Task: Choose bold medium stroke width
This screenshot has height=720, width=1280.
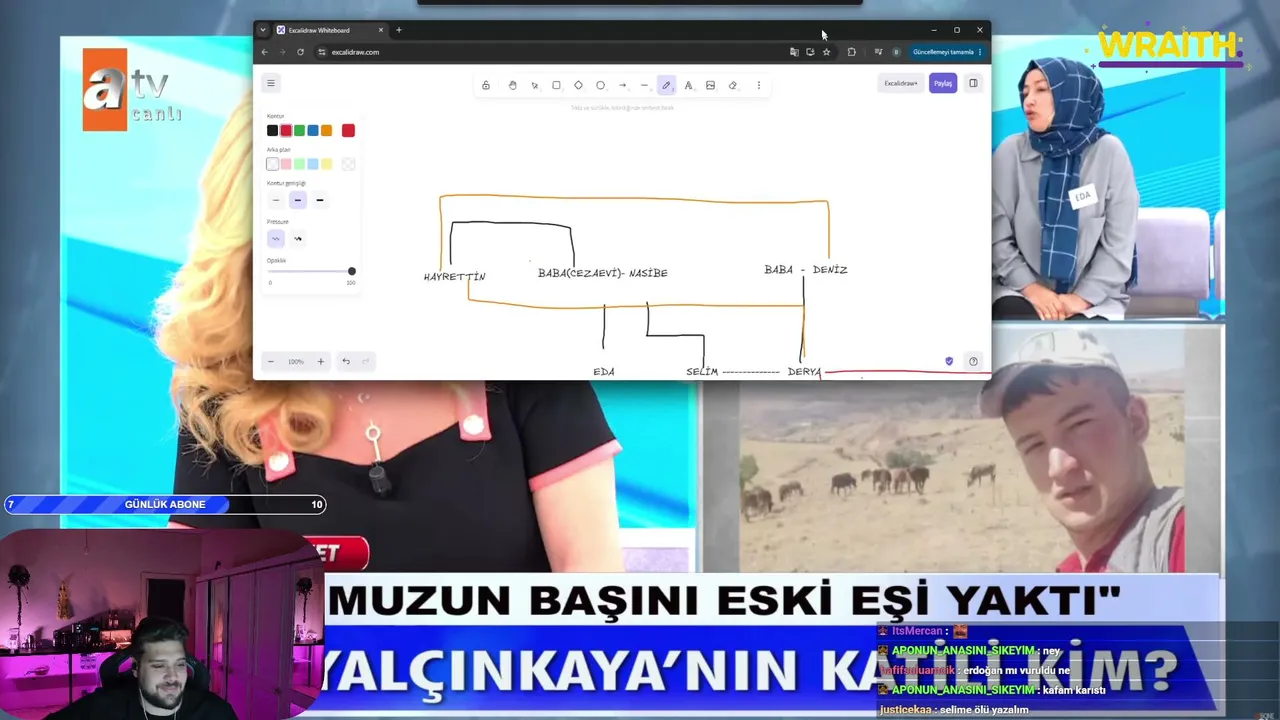Action: click(297, 200)
